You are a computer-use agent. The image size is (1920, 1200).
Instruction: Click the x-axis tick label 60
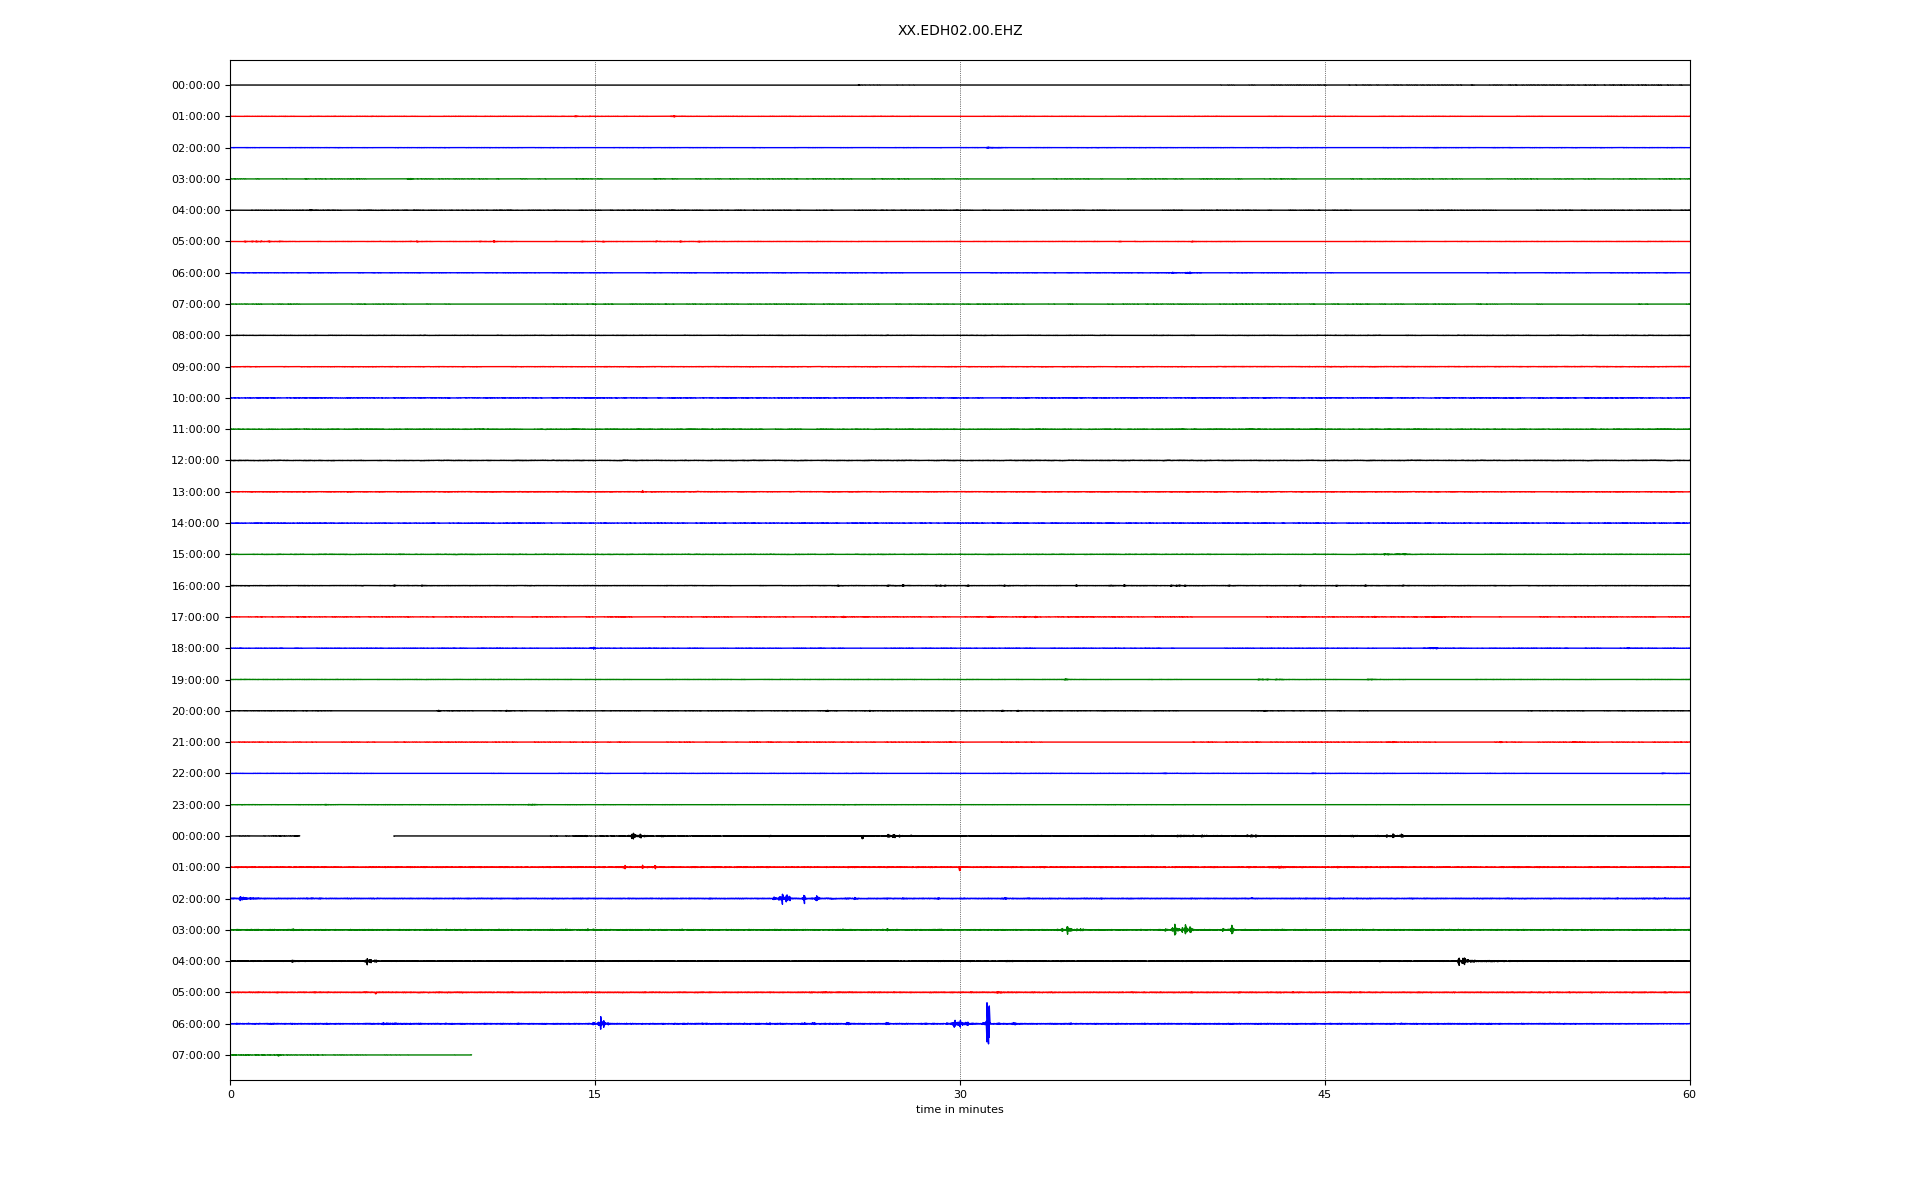[1689, 1094]
